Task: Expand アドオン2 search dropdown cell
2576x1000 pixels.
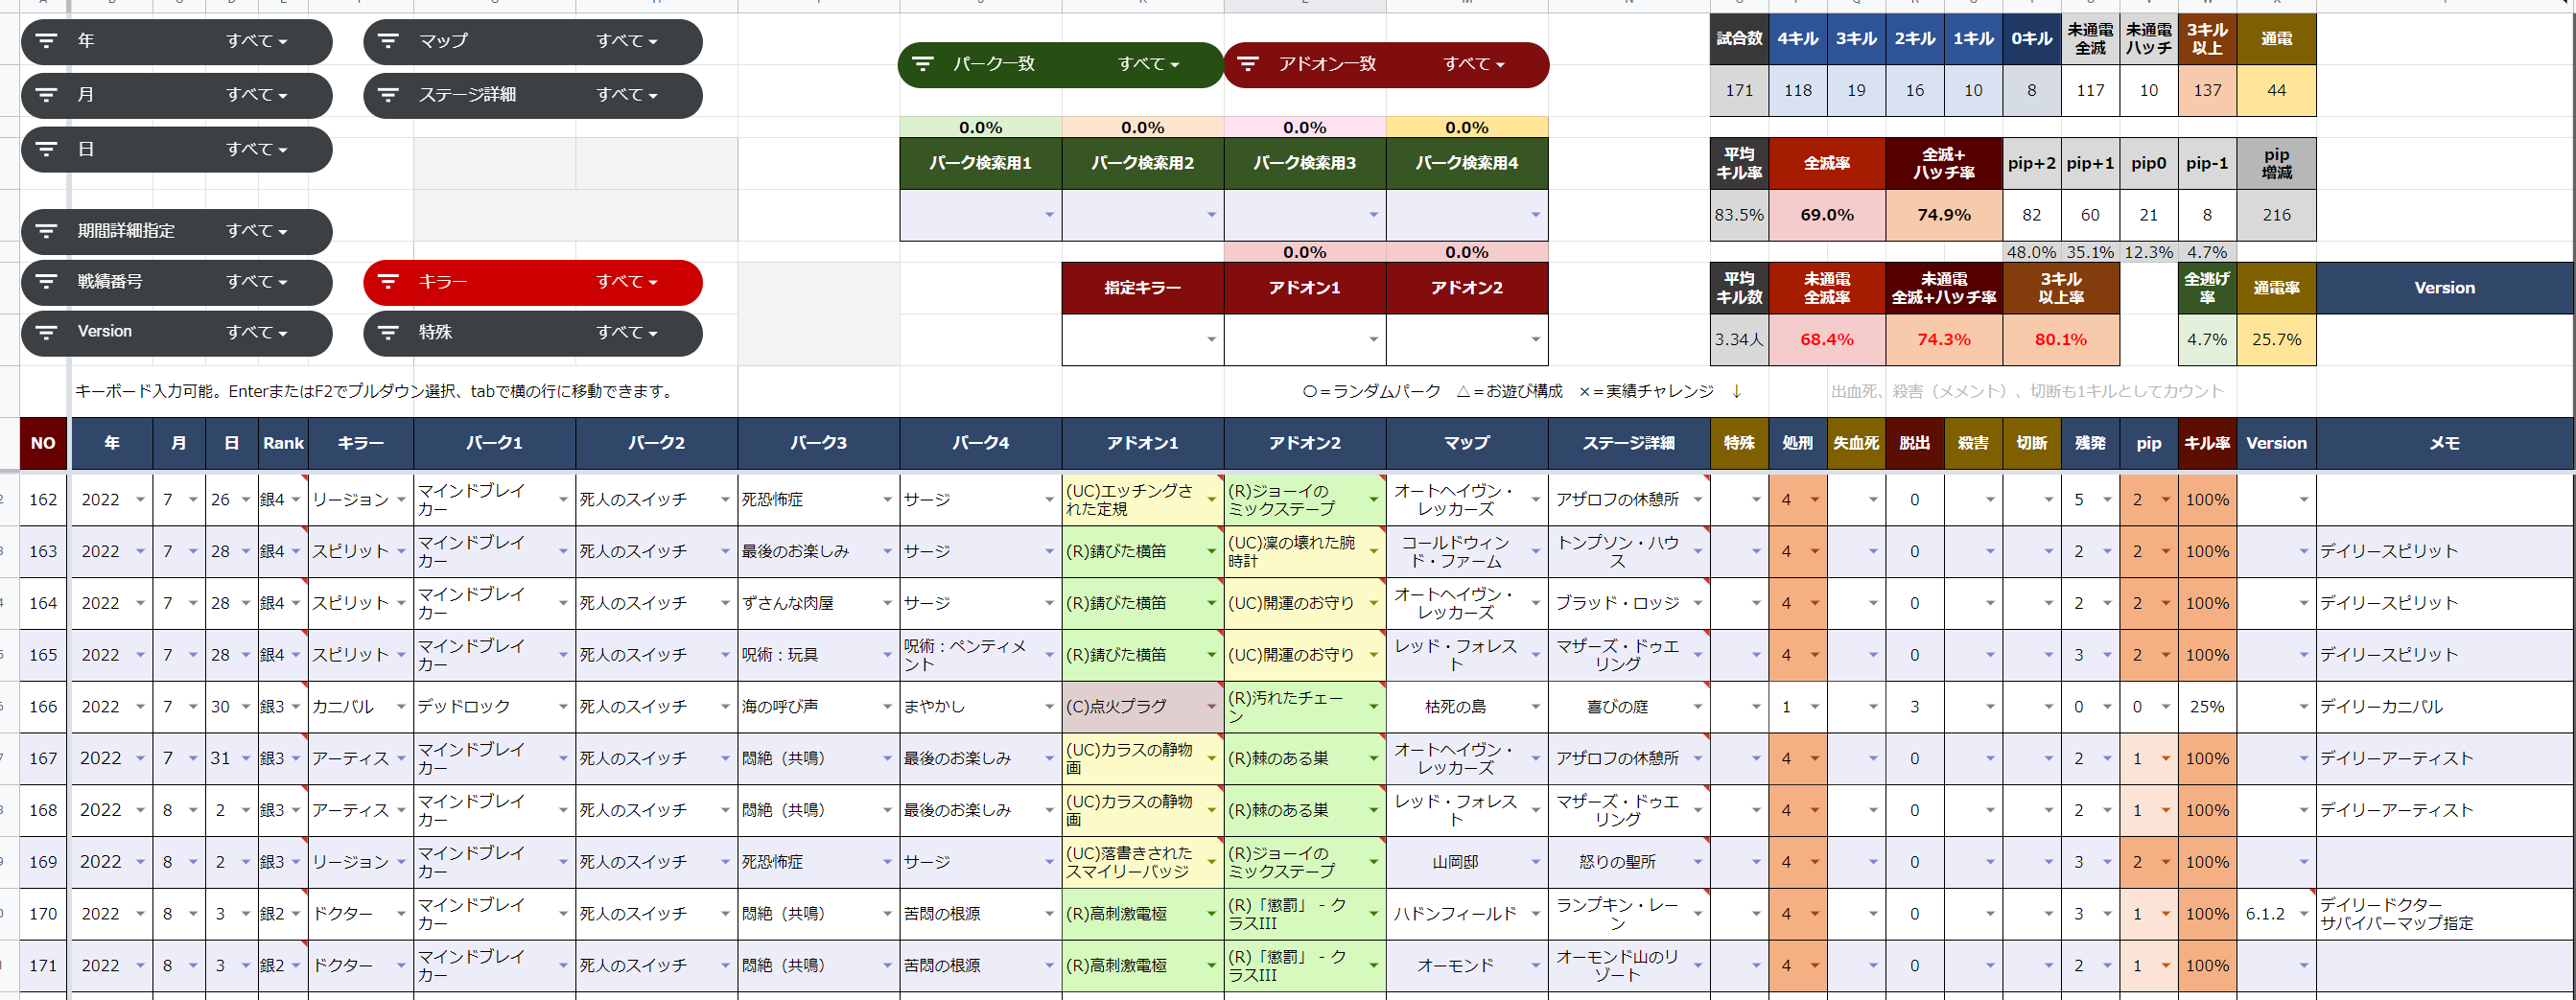Action: (x=1535, y=340)
